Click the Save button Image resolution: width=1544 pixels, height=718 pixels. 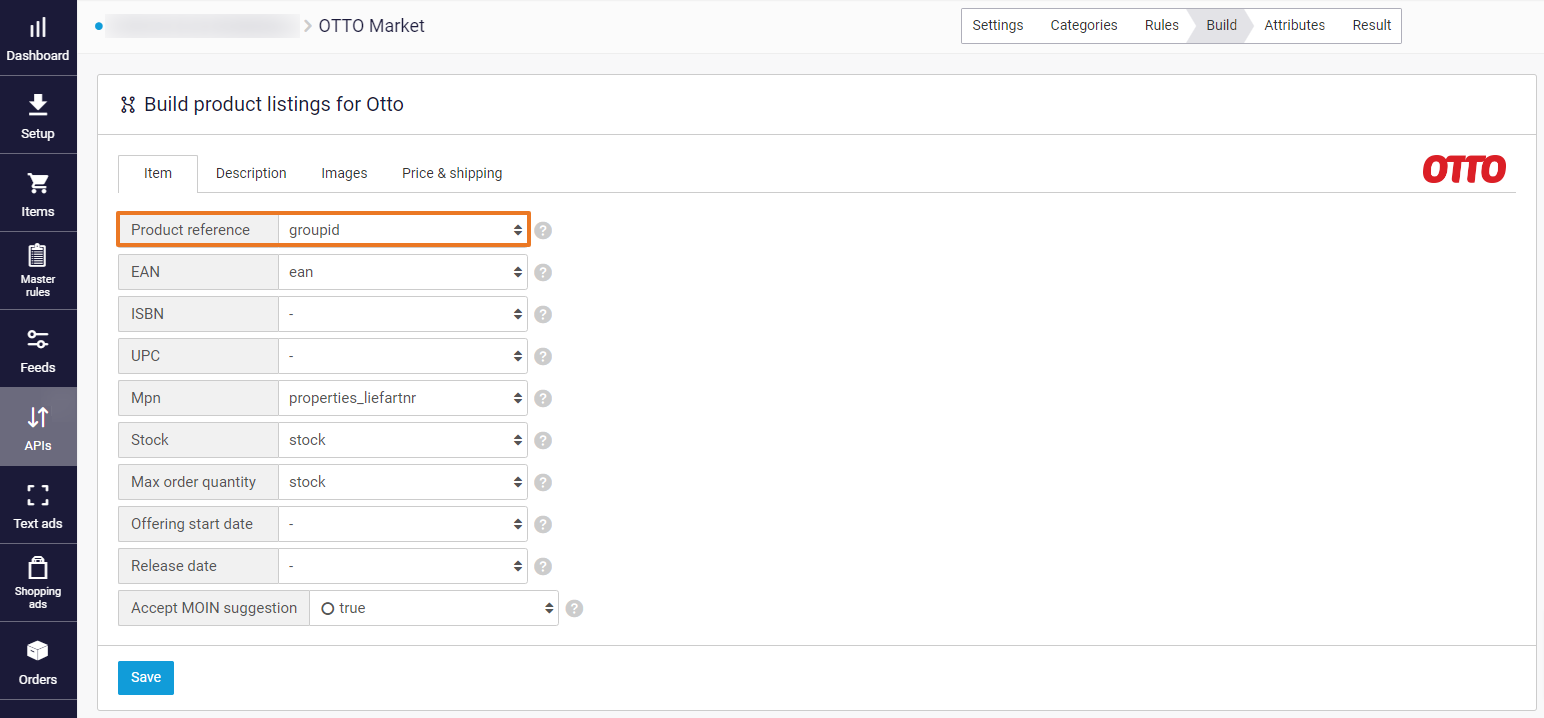(146, 677)
